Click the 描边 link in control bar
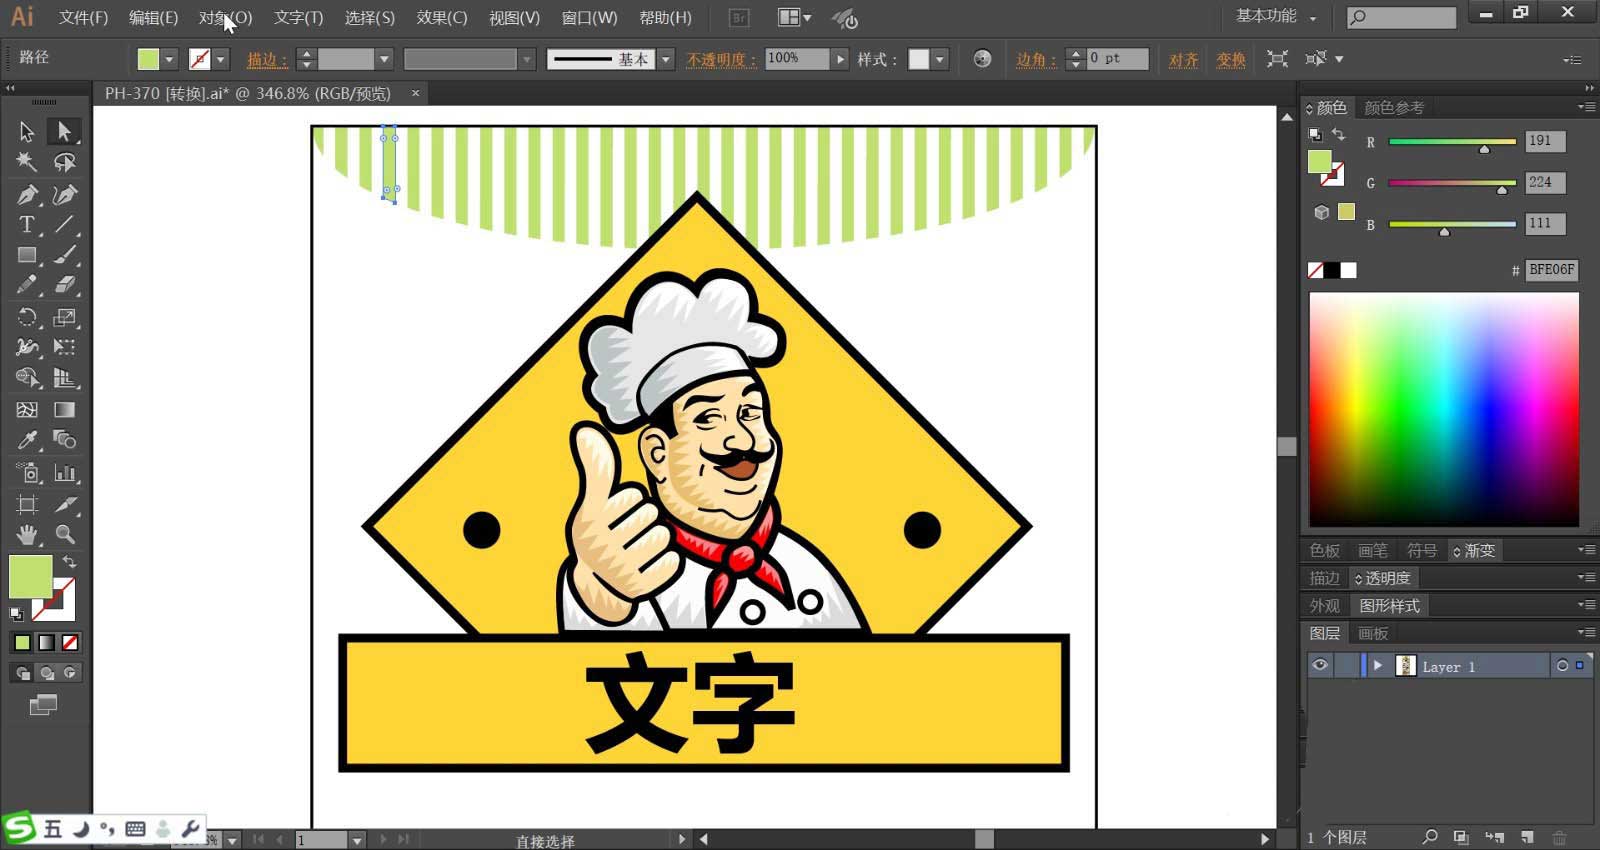The width and height of the screenshot is (1600, 850). [267, 60]
